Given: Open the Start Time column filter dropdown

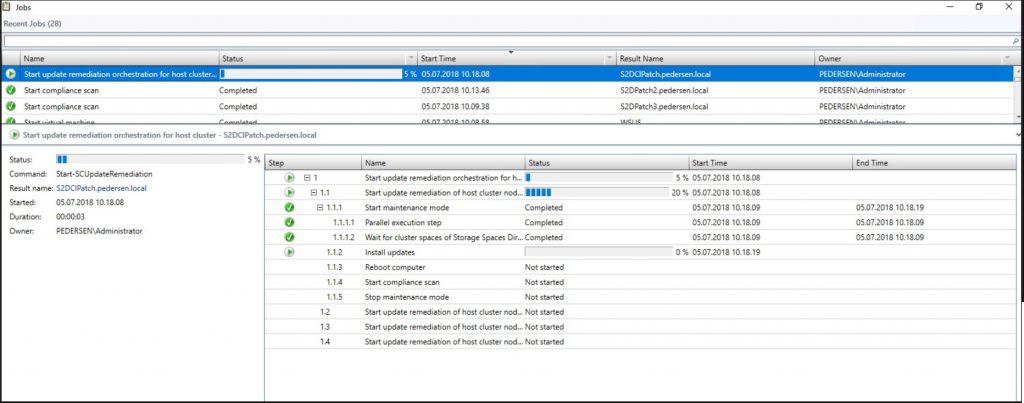Looking at the screenshot, I should tap(610, 59).
